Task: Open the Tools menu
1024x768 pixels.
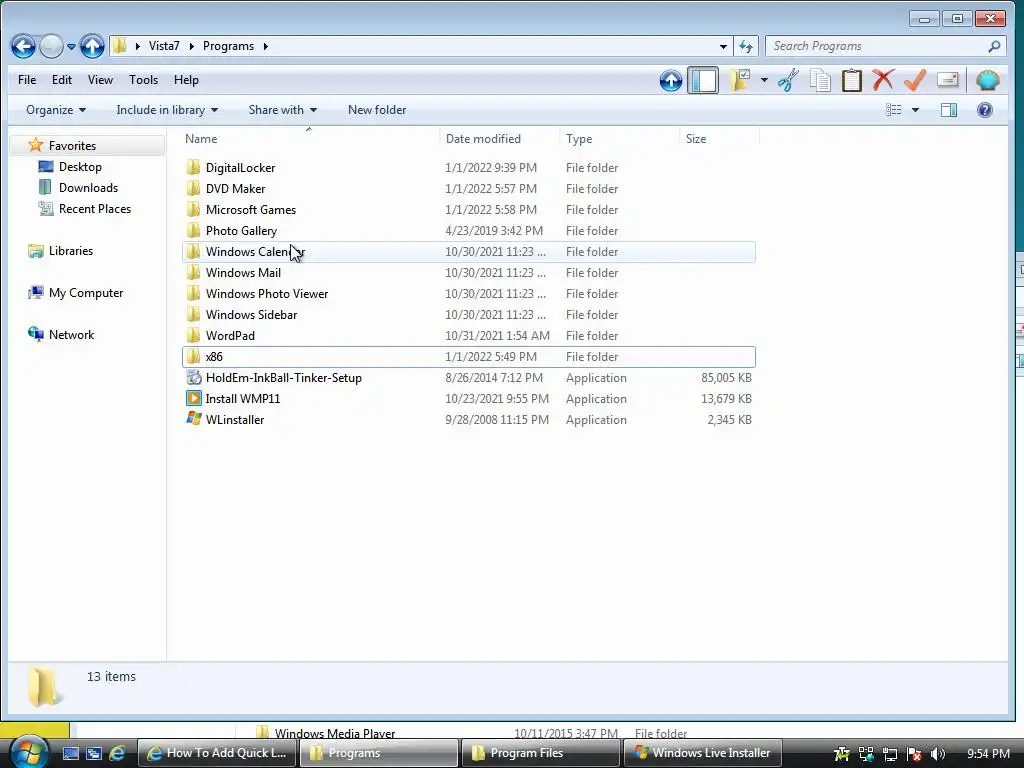Action: click(x=143, y=80)
